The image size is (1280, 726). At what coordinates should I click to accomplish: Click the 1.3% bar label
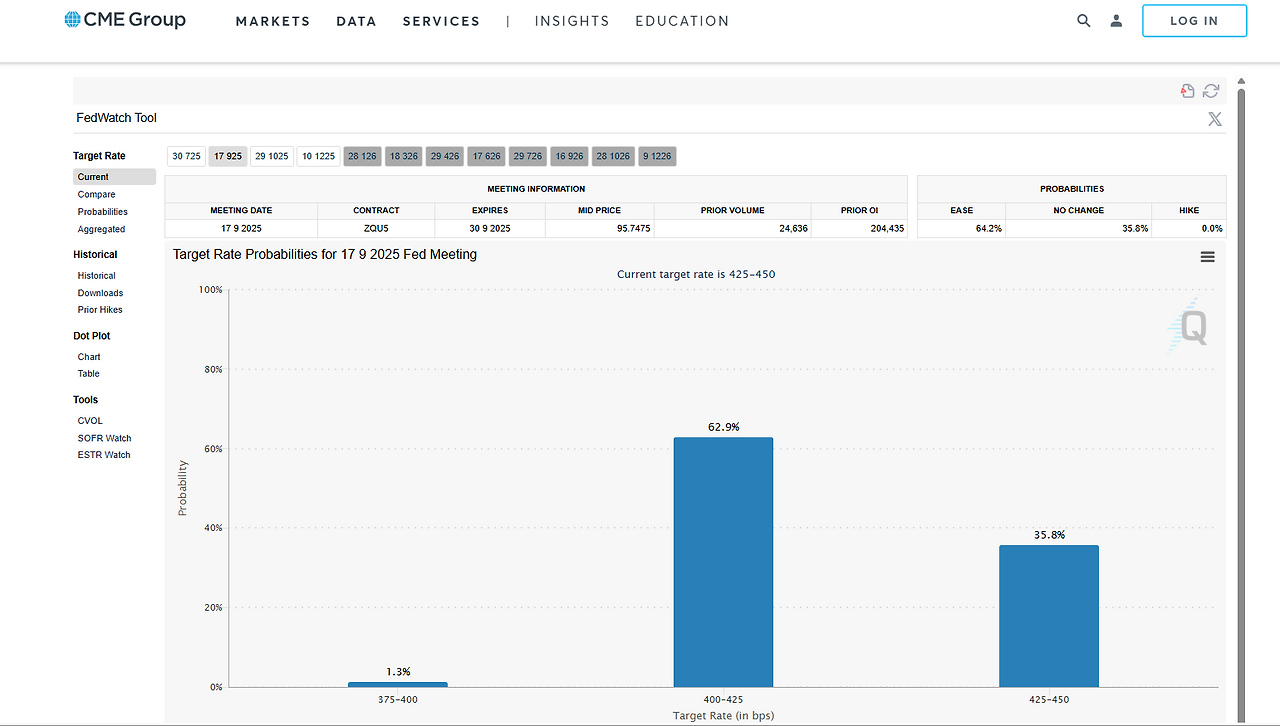coord(398,672)
